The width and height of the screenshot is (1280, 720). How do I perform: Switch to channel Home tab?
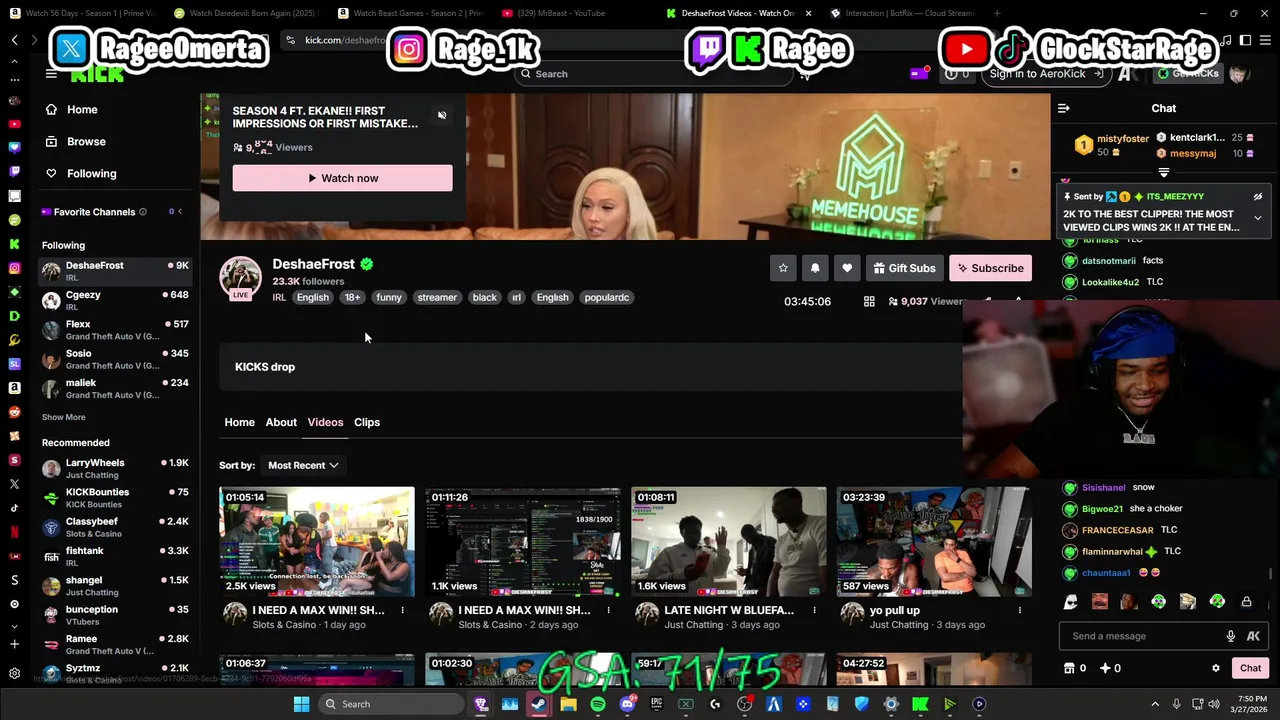pyautogui.click(x=239, y=422)
